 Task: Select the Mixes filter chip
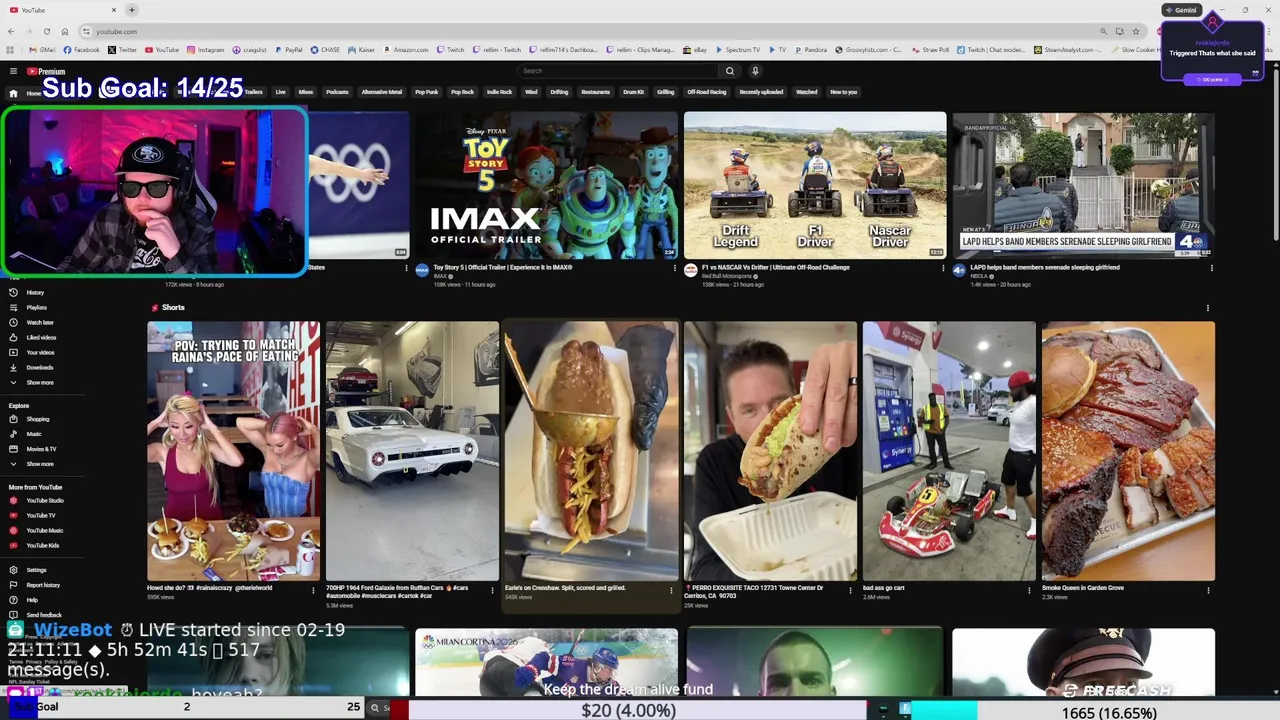[x=306, y=92]
